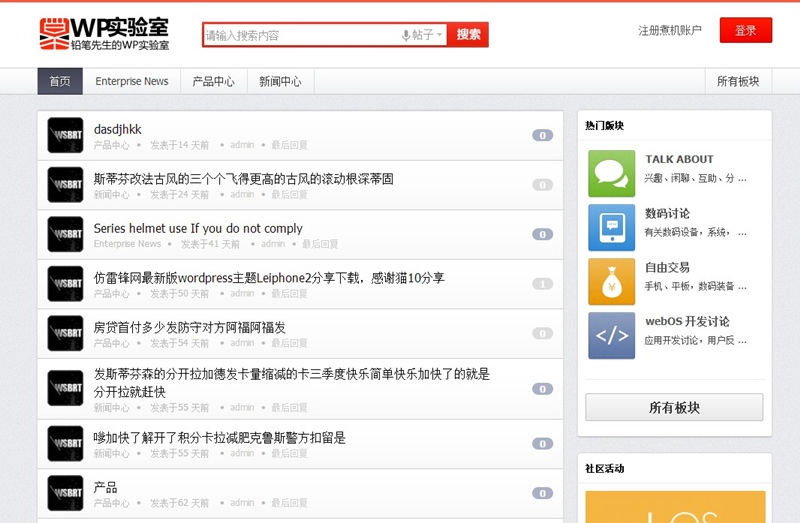The height and width of the screenshot is (523, 800).
Task: Click the 注册煮机账户 link
Action: click(x=670, y=31)
